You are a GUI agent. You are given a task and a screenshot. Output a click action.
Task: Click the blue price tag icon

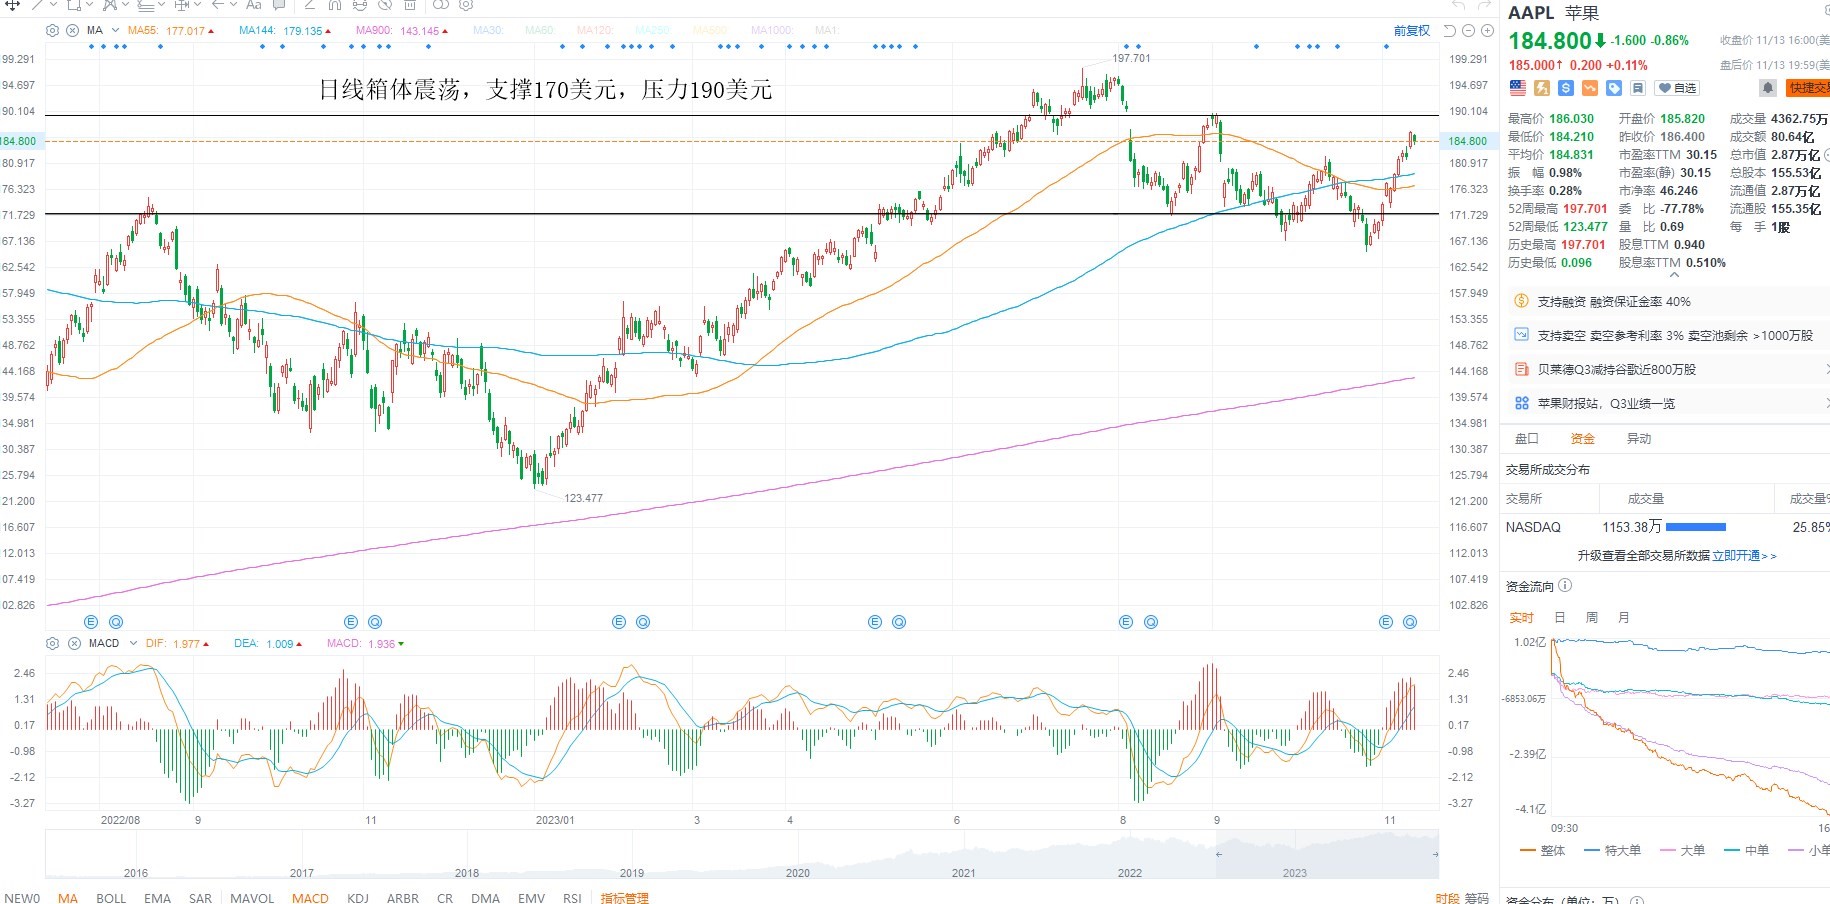(1614, 88)
